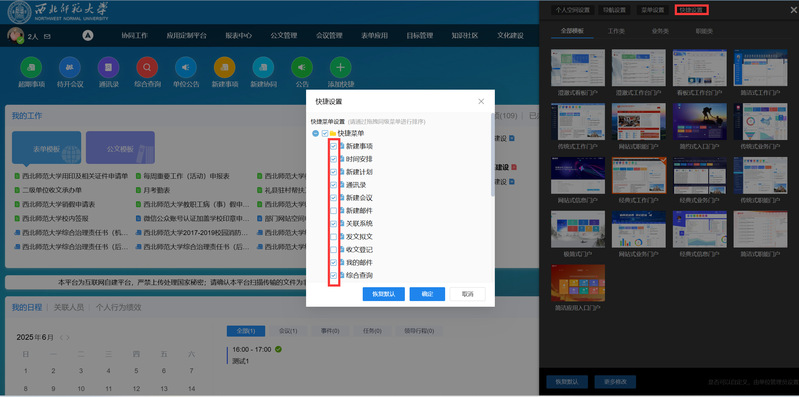The height and width of the screenshot is (397, 799).
Task: Open the 待开会议 shortcut icon
Action: pos(70,67)
